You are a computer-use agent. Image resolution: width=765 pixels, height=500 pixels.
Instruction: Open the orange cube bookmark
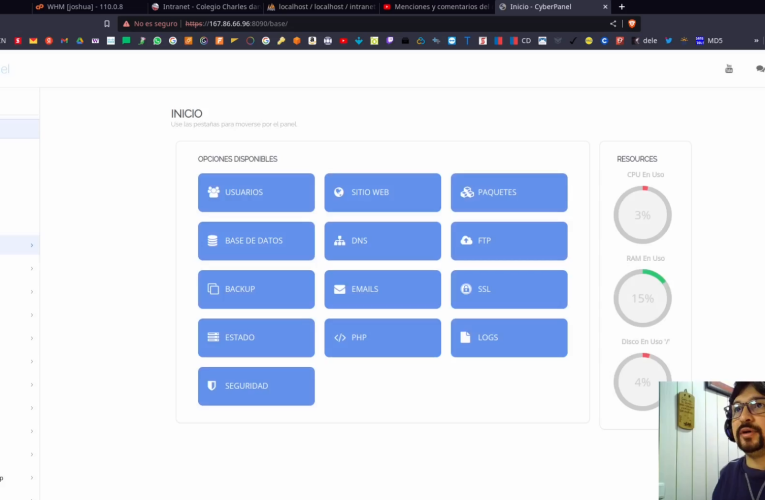(x=297, y=40)
